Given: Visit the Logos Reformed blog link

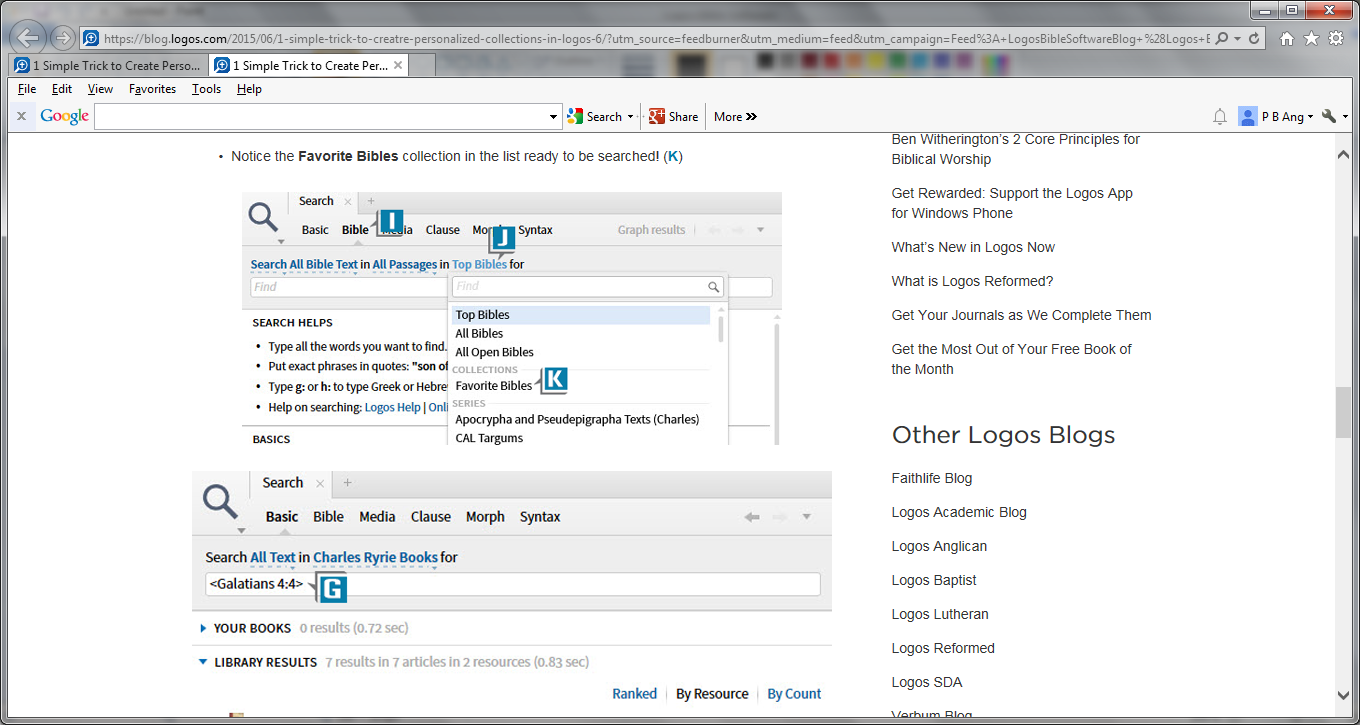Looking at the screenshot, I should (x=943, y=648).
